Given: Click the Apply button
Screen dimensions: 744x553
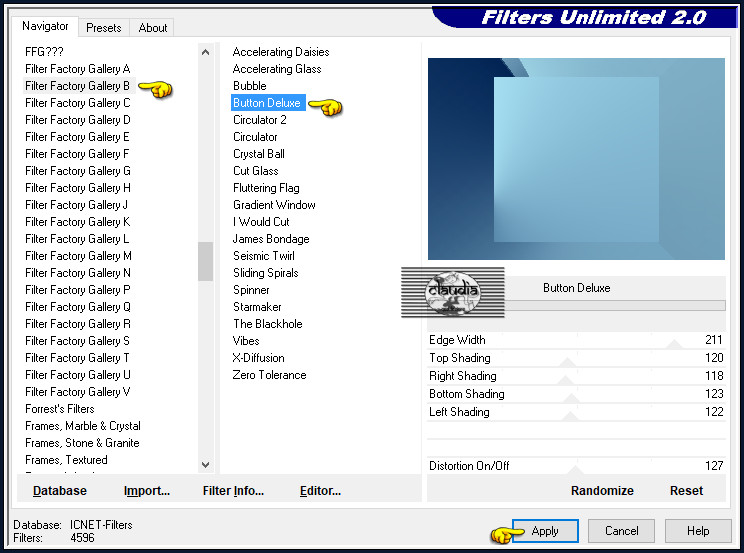Looking at the screenshot, I should point(545,531).
